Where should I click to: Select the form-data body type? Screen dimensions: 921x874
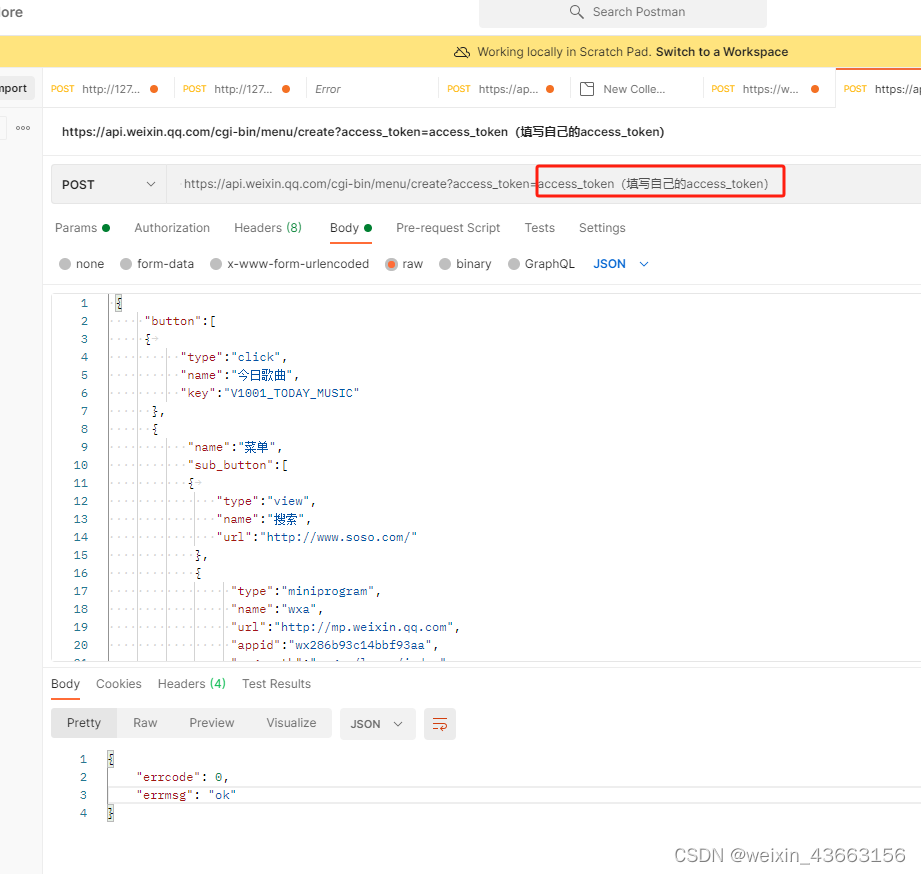(157, 264)
